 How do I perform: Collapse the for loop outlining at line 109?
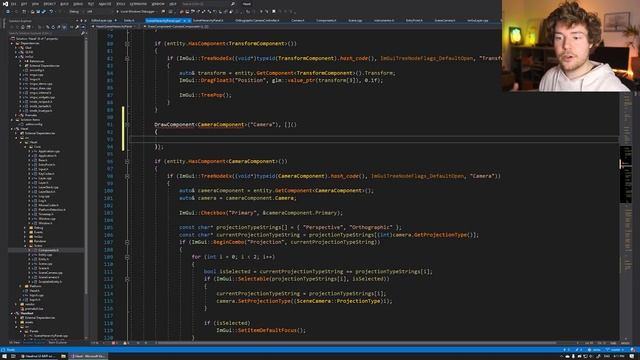tap(127, 257)
